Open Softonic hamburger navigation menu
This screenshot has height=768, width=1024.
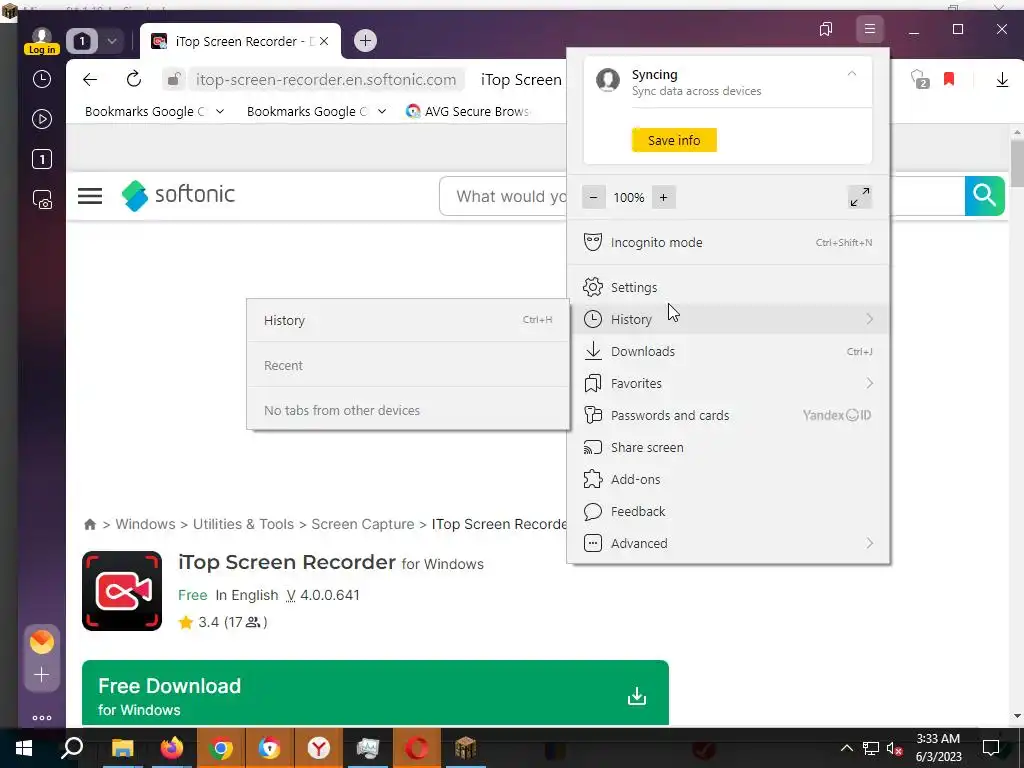coord(90,196)
